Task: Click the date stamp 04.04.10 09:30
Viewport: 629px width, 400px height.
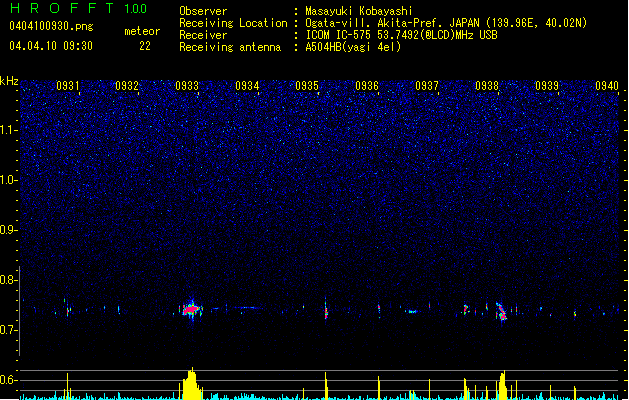Action: tap(51, 46)
